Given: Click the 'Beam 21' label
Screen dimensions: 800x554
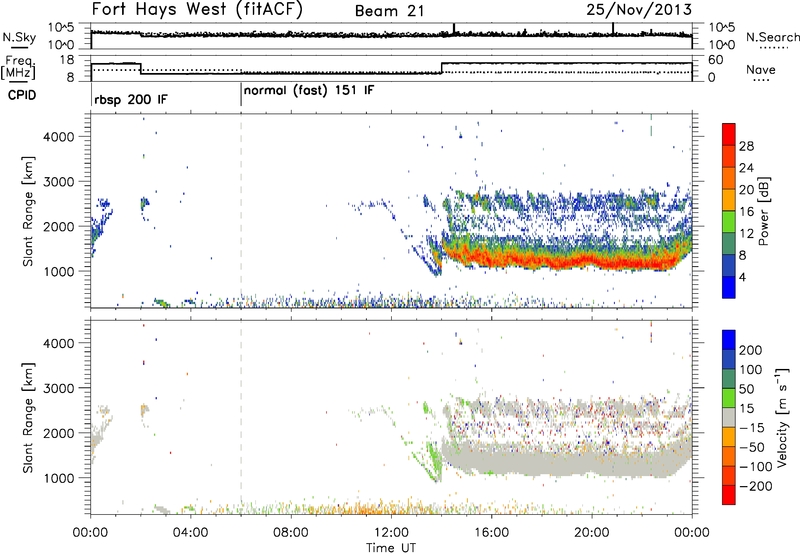Looking at the screenshot, I should tap(389, 11).
